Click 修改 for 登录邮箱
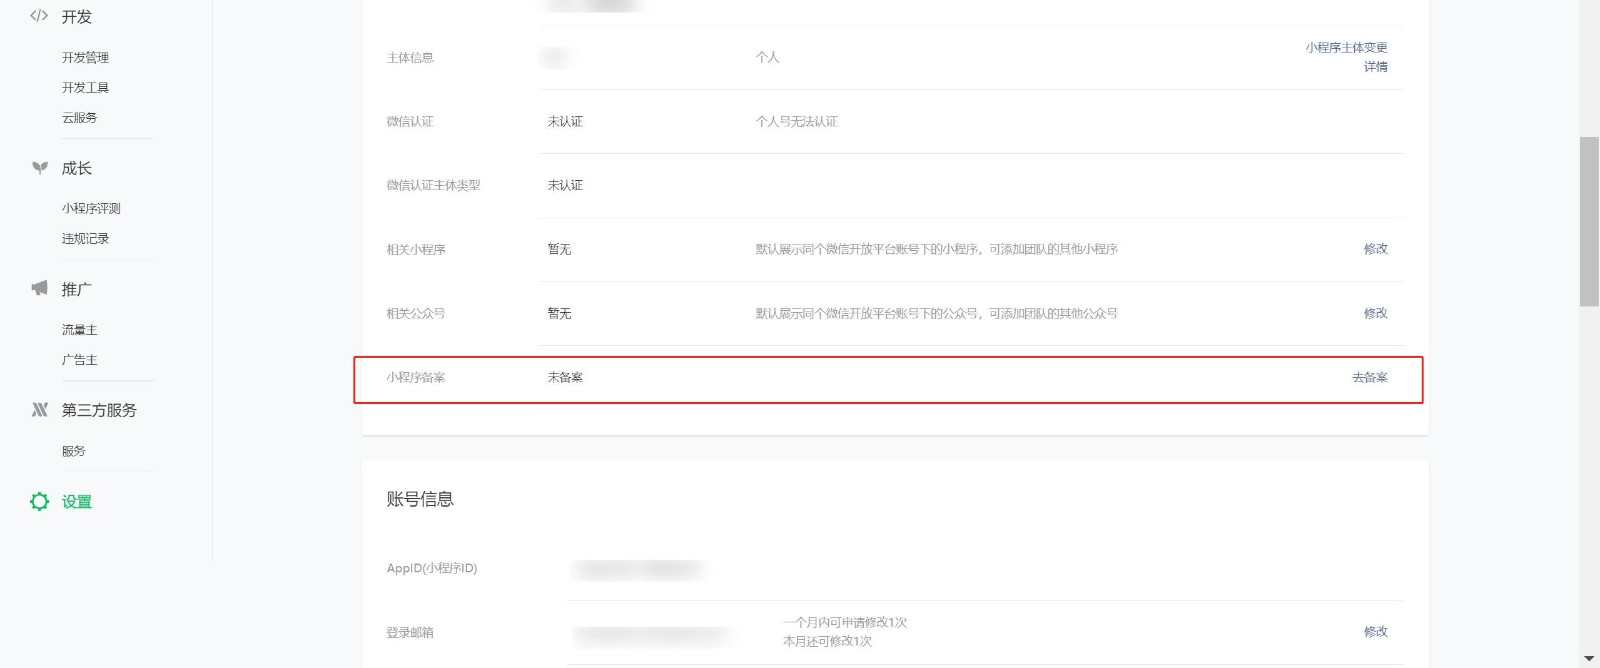 tap(1376, 632)
